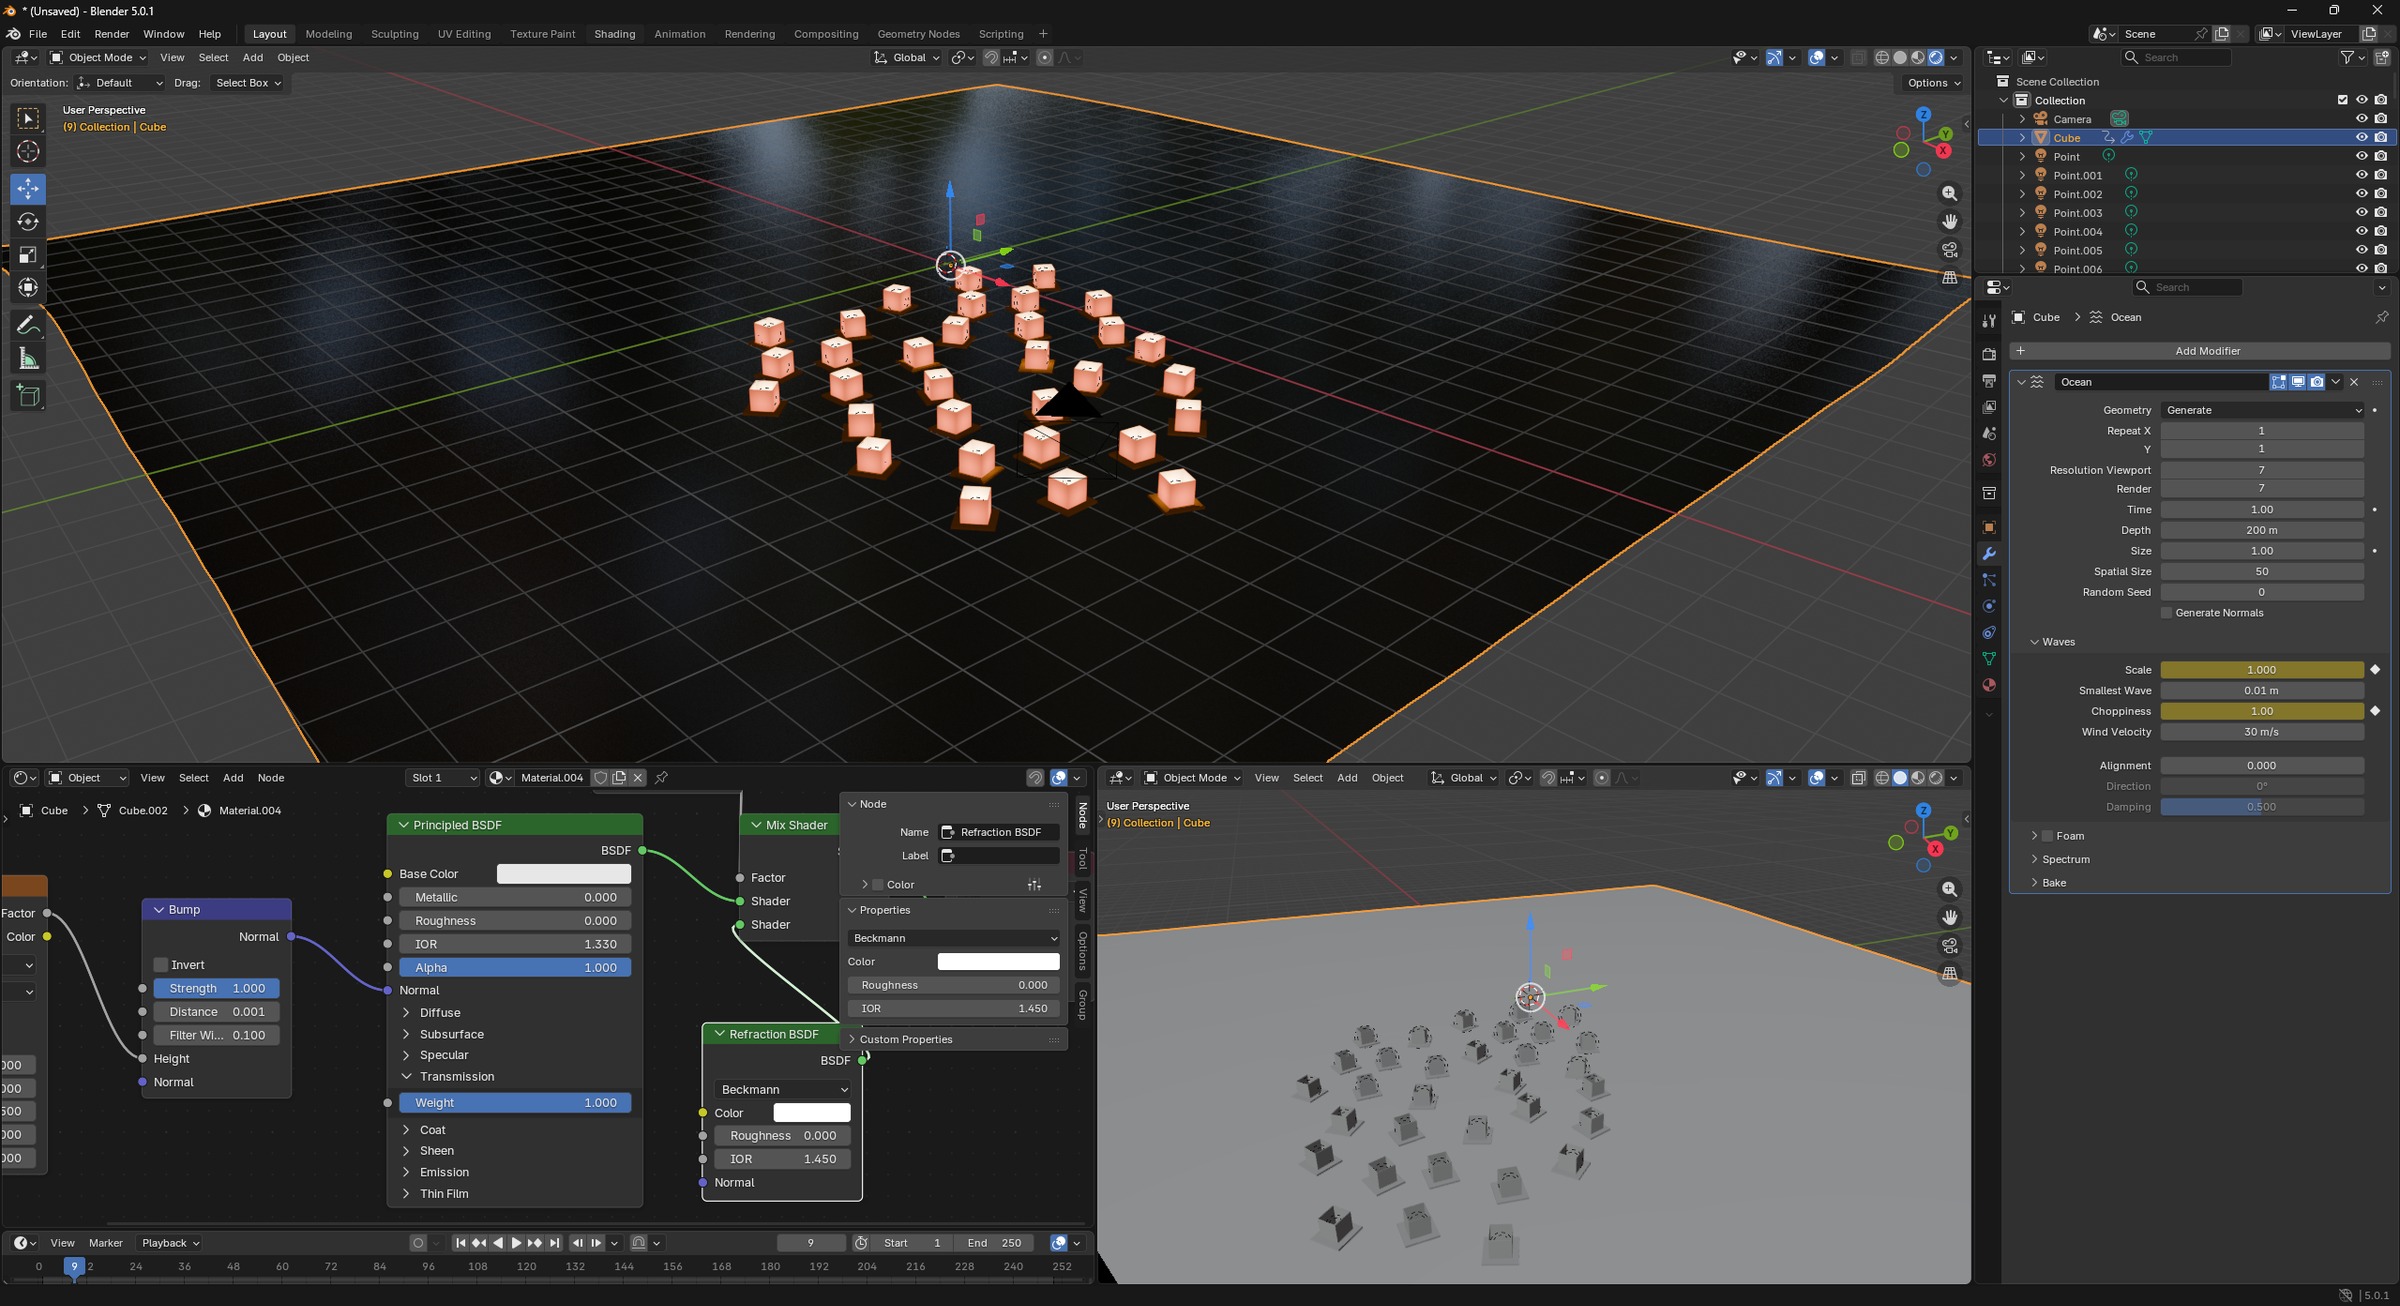Image resolution: width=2400 pixels, height=1306 pixels.
Task: Check the Invert option on Bump node
Action: [x=161, y=965]
